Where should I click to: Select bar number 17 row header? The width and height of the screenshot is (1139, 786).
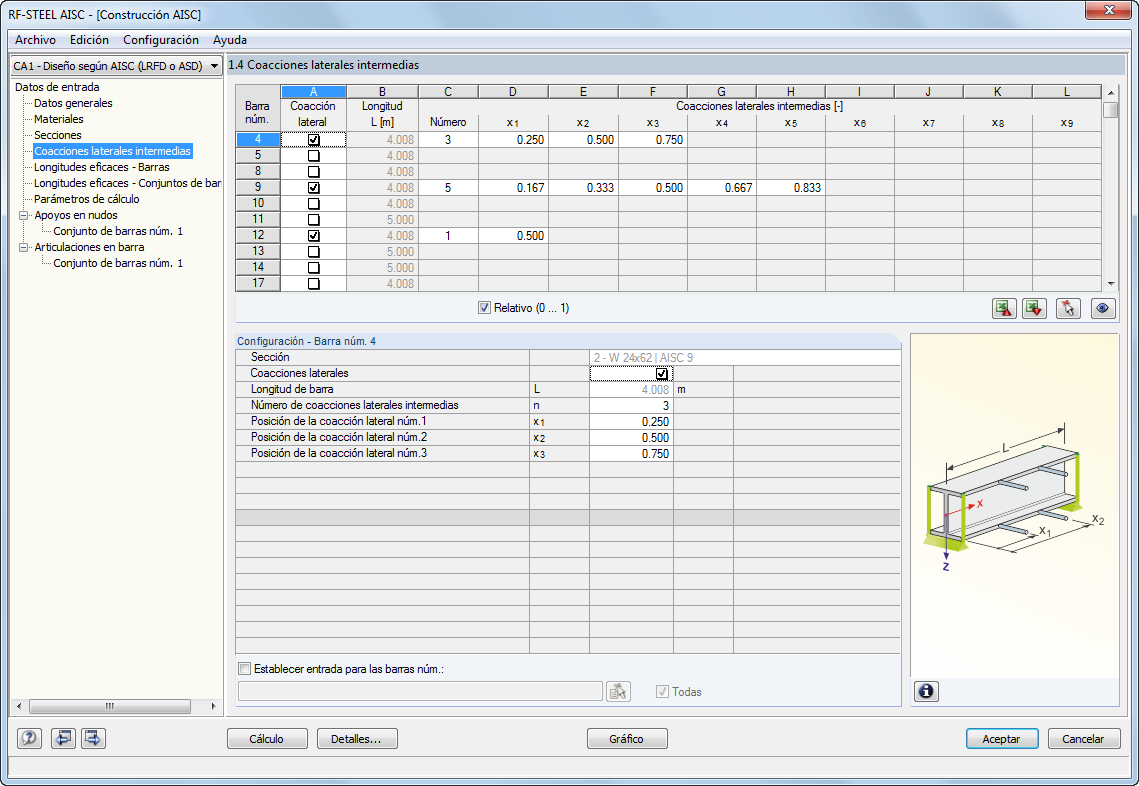[x=258, y=283]
